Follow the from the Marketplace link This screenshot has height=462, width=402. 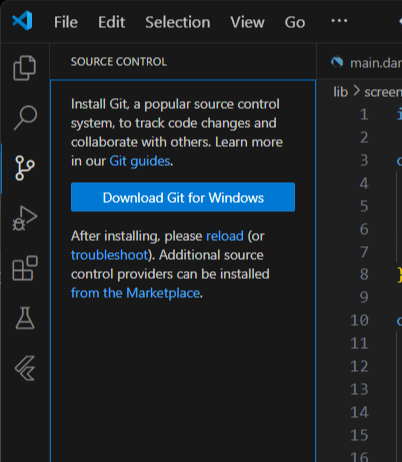click(135, 293)
